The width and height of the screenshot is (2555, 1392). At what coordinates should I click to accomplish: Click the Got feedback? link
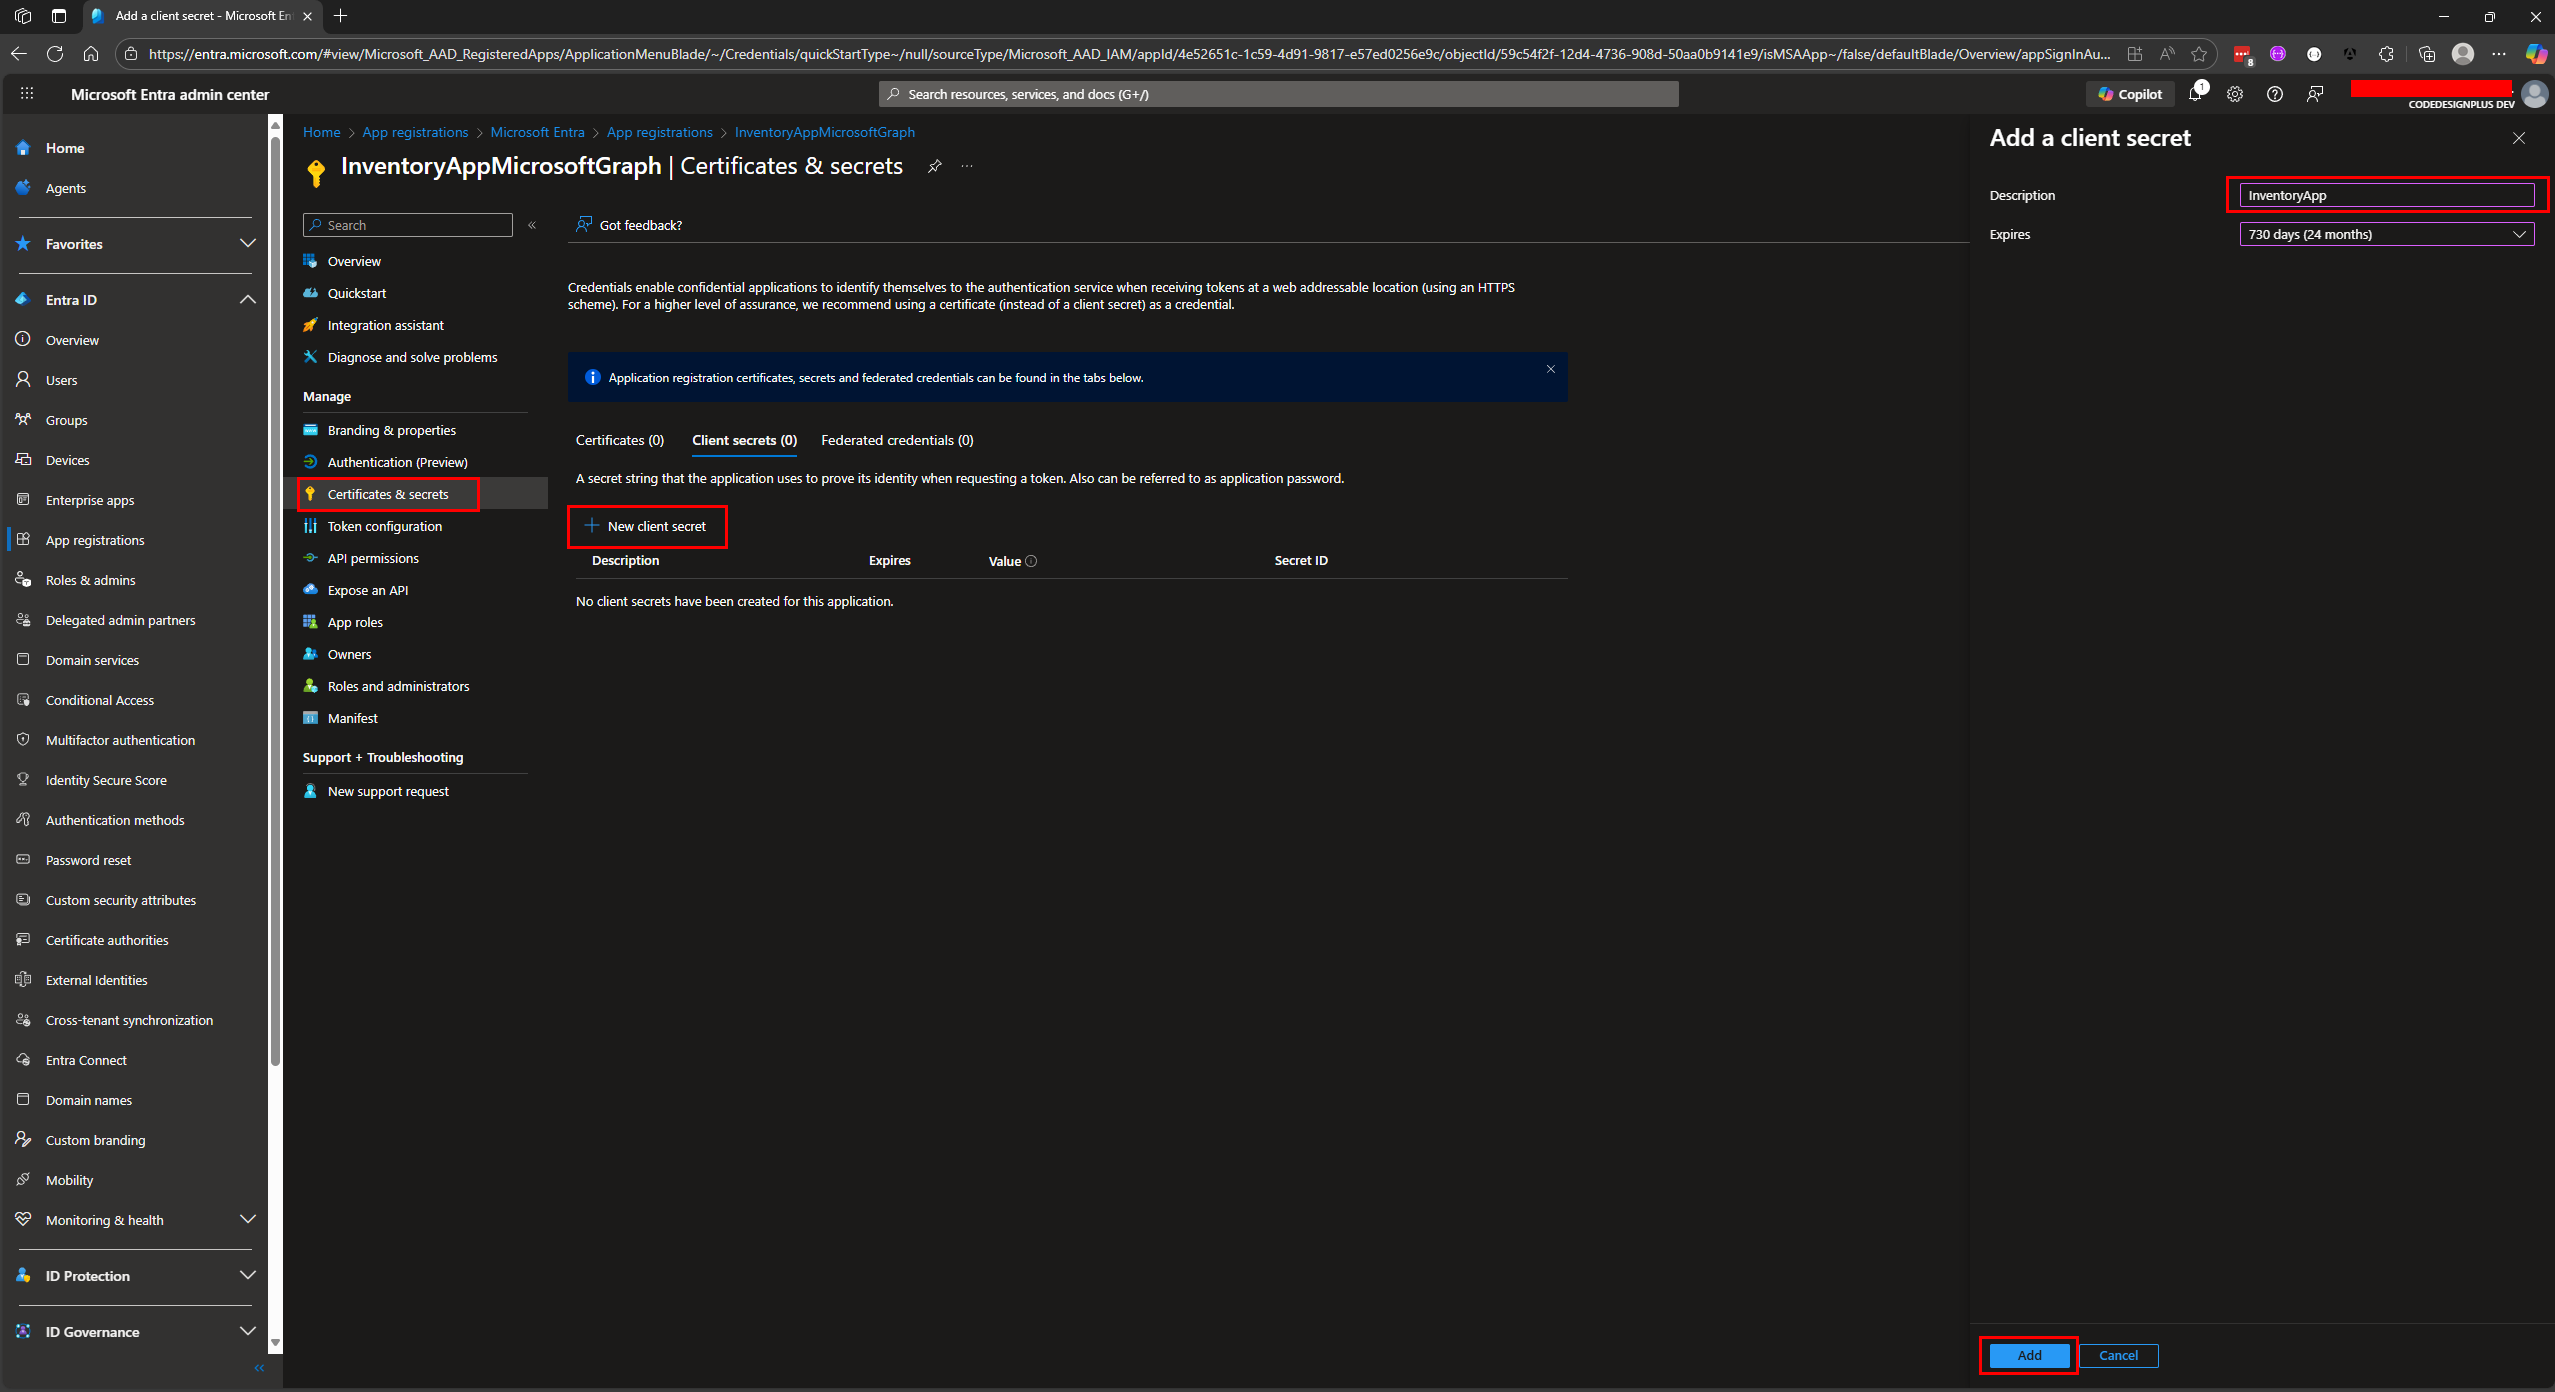[x=629, y=225]
